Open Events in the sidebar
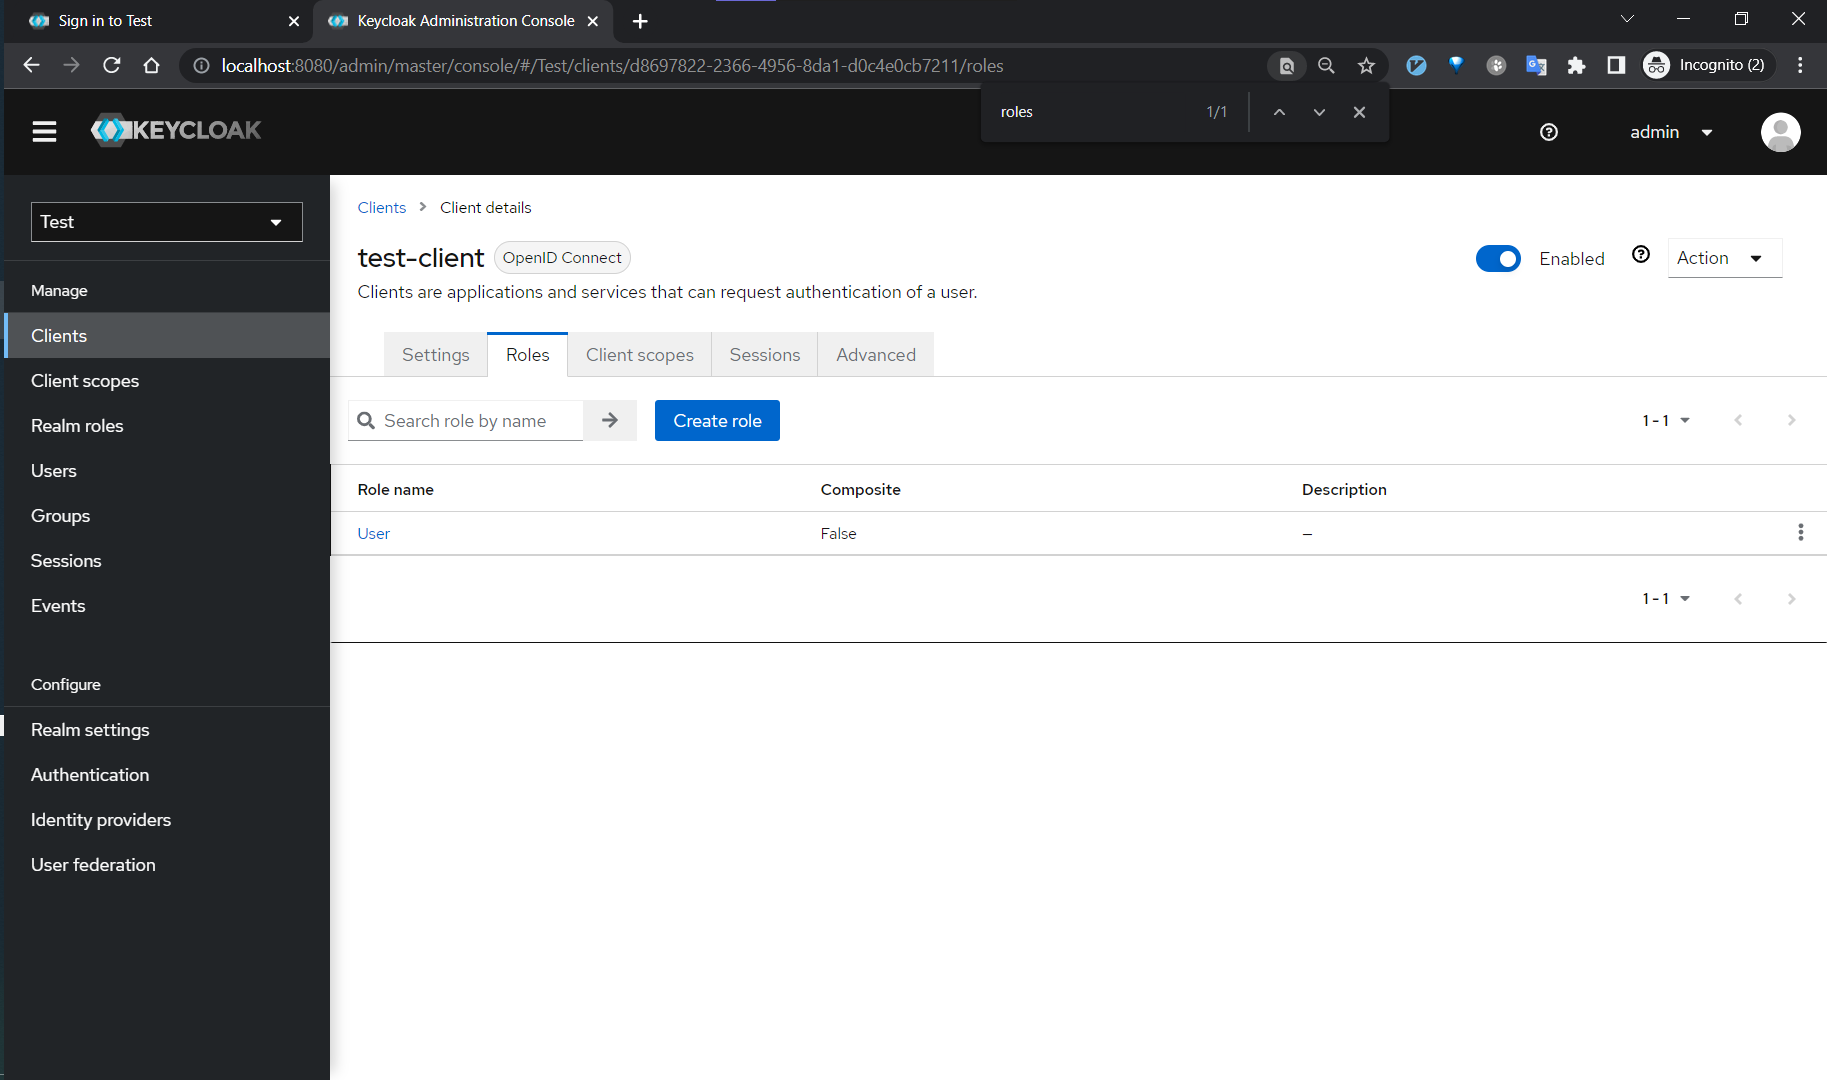The height and width of the screenshot is (1080, 1827). pos(167,606)
